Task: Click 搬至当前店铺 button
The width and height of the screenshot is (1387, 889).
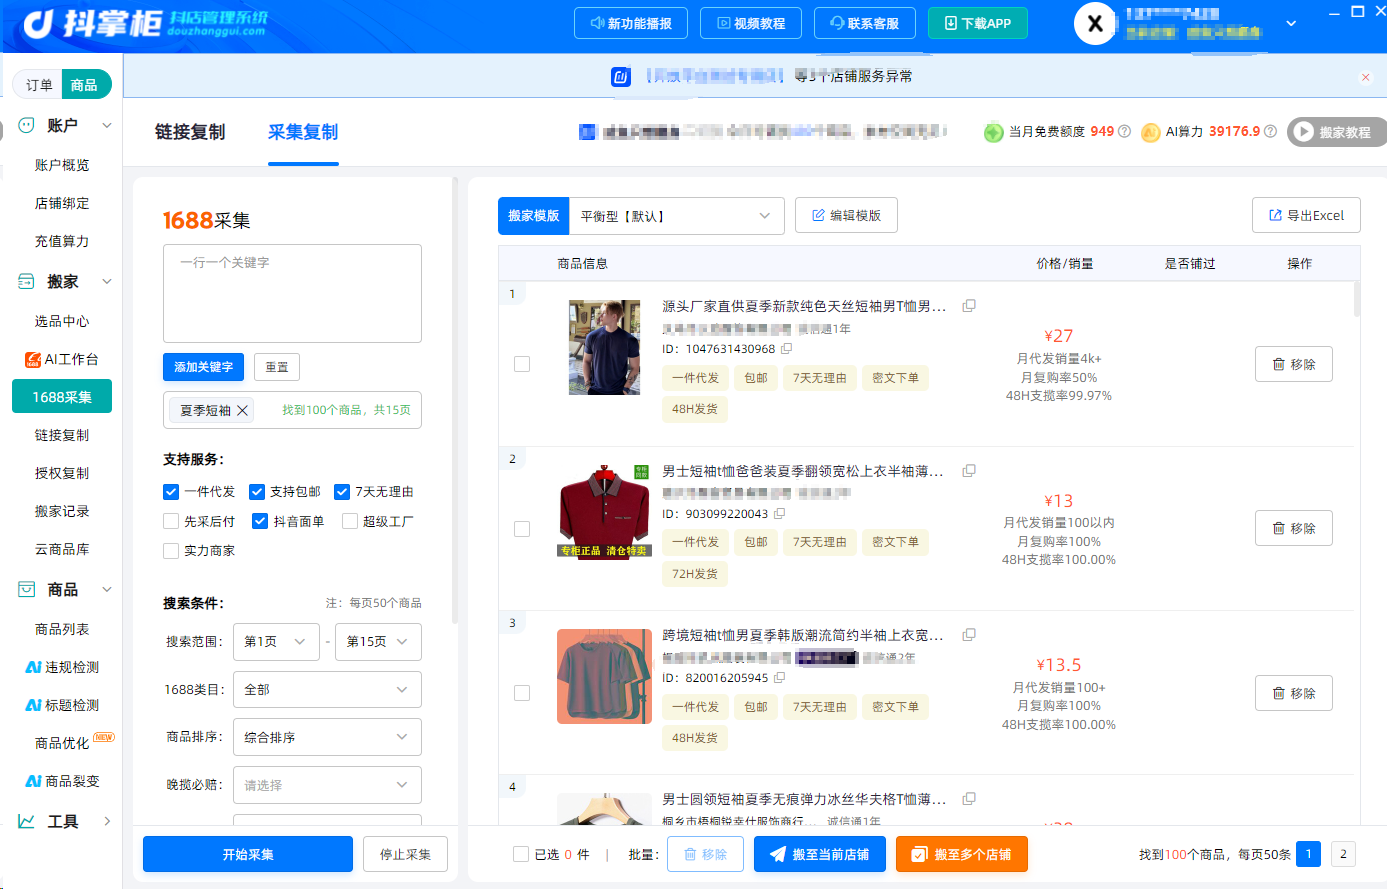Action: tap(820, 854)
